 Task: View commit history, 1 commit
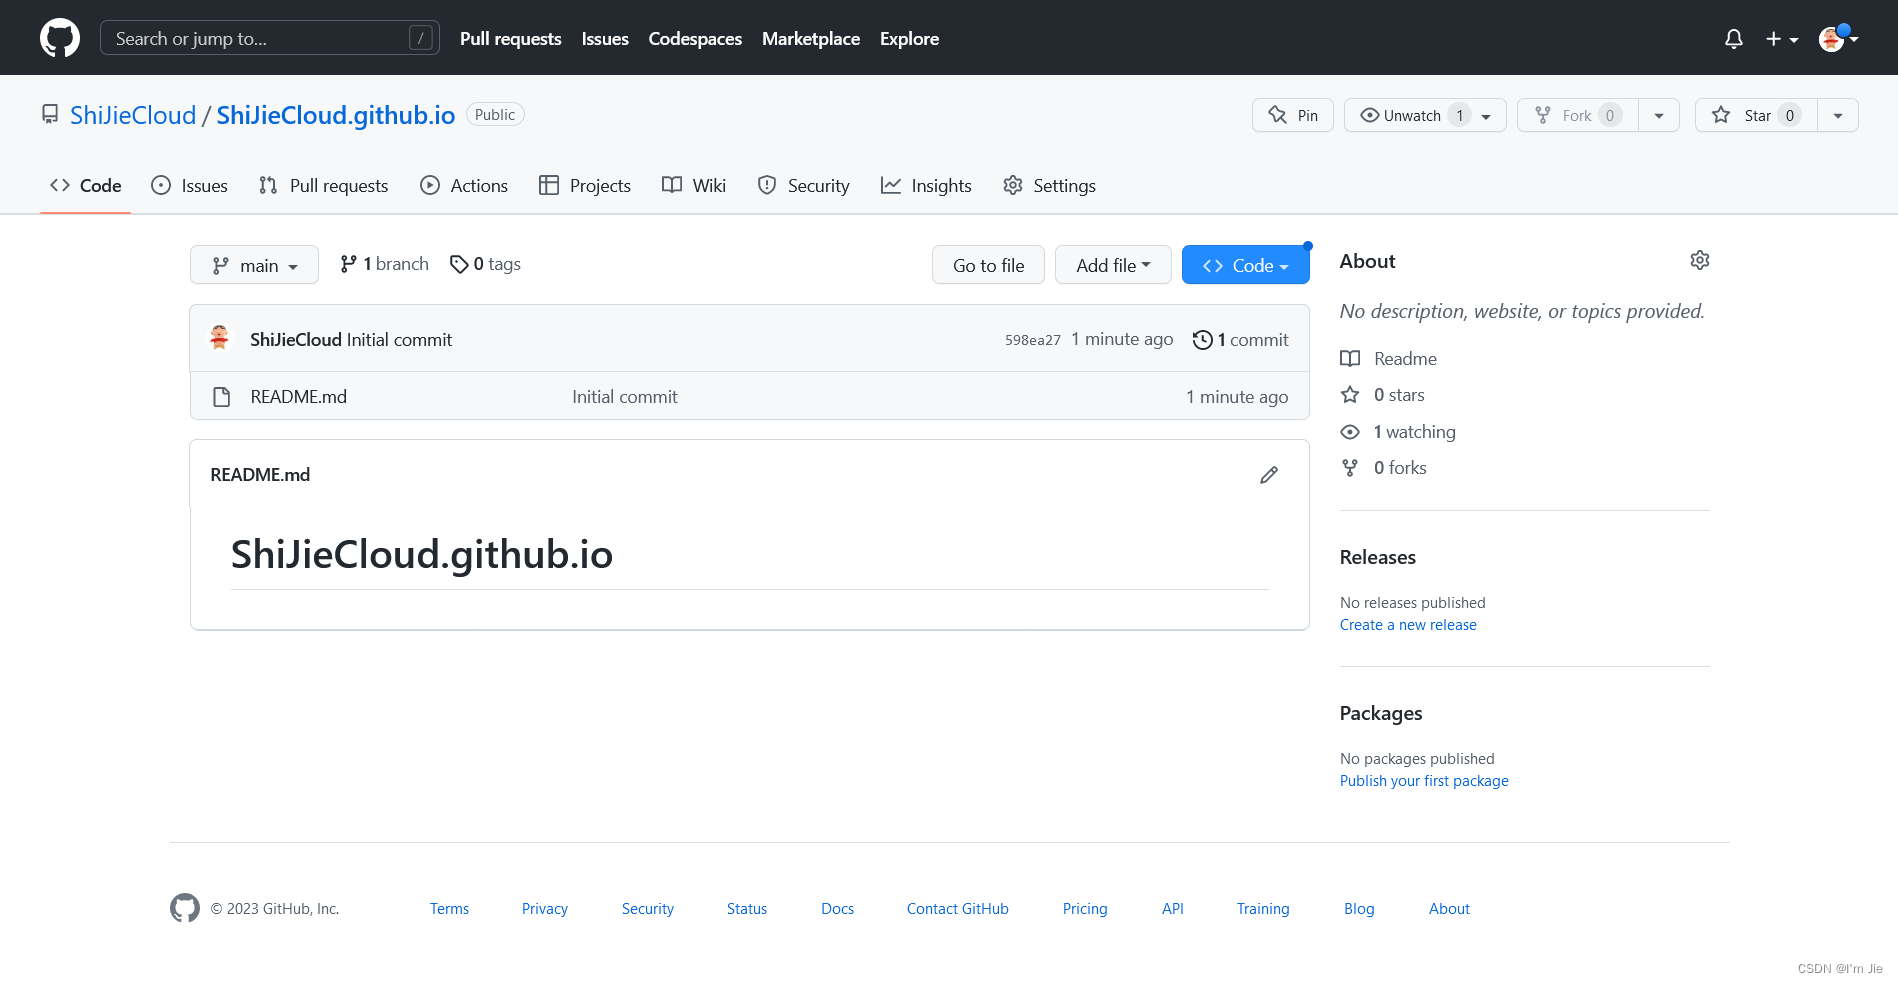(1241, 340)
